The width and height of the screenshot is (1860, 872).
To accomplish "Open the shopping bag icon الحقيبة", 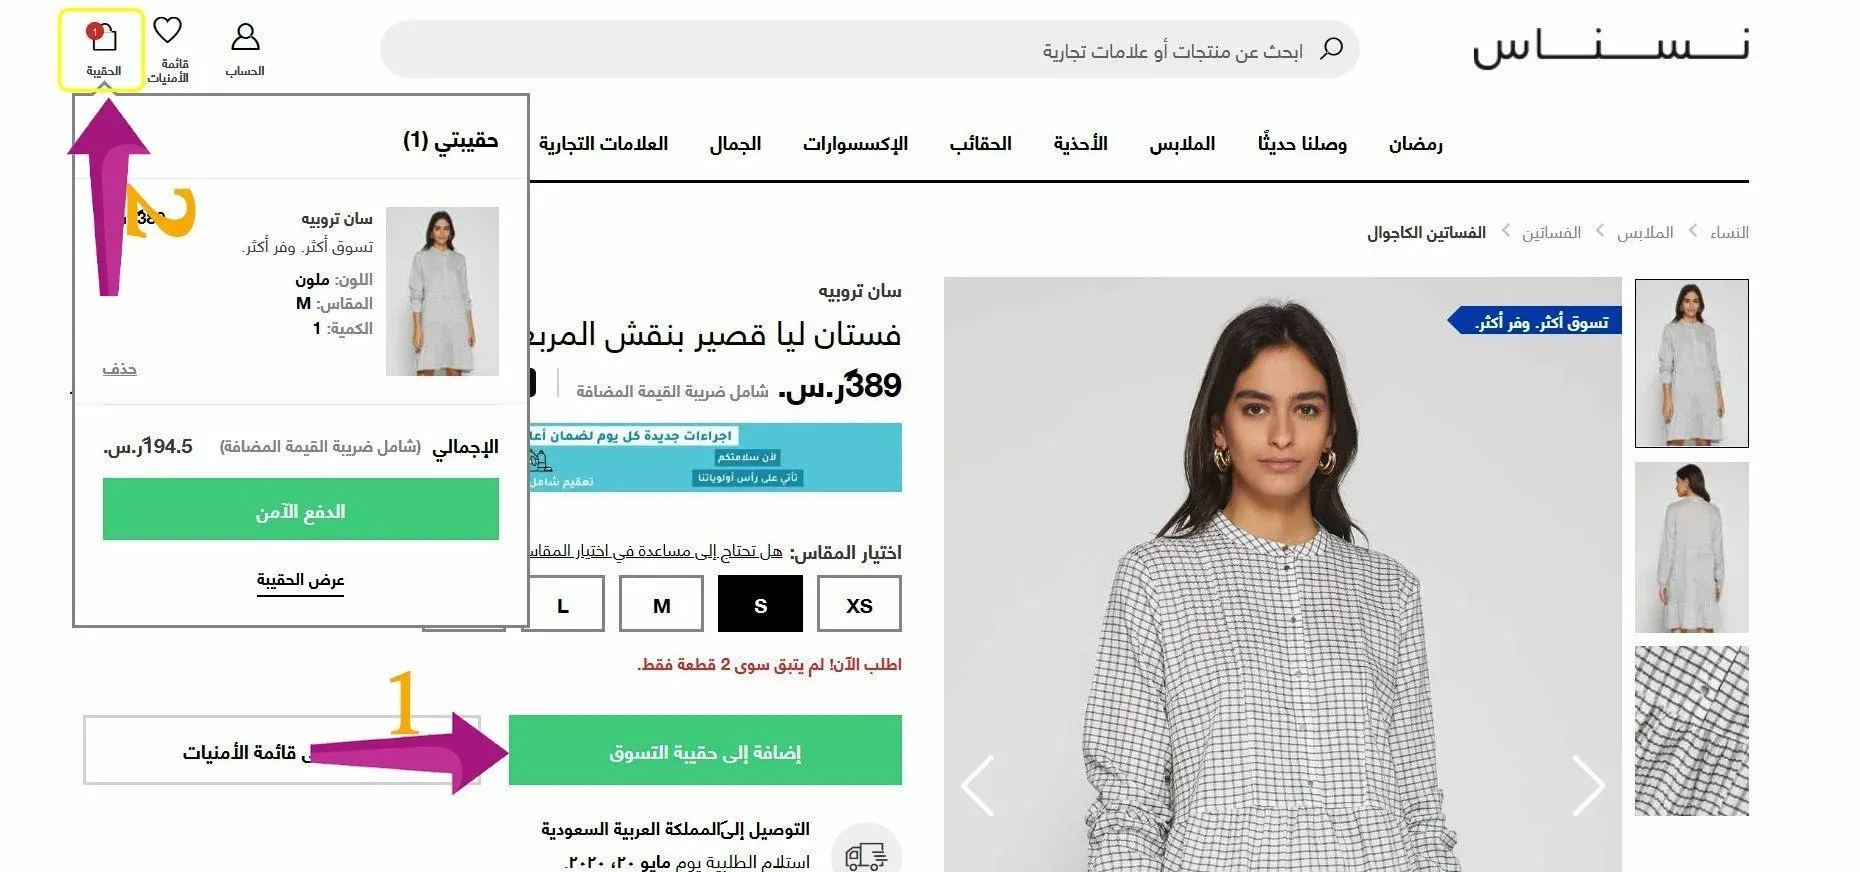I will tap(102, 50).
